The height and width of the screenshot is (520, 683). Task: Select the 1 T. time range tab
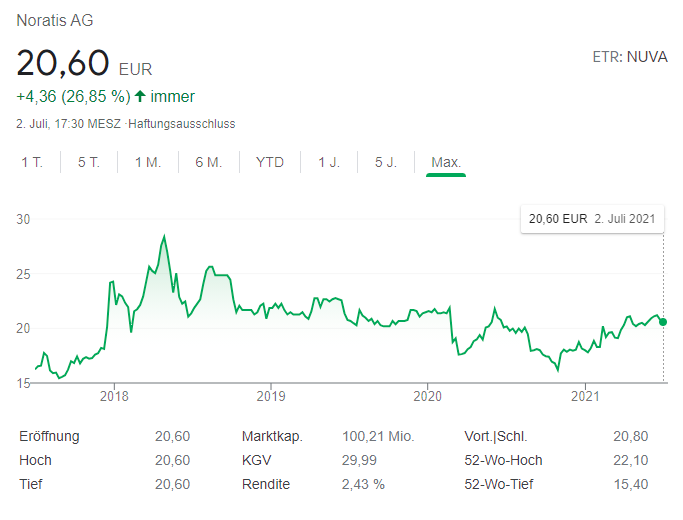(32, 162)
